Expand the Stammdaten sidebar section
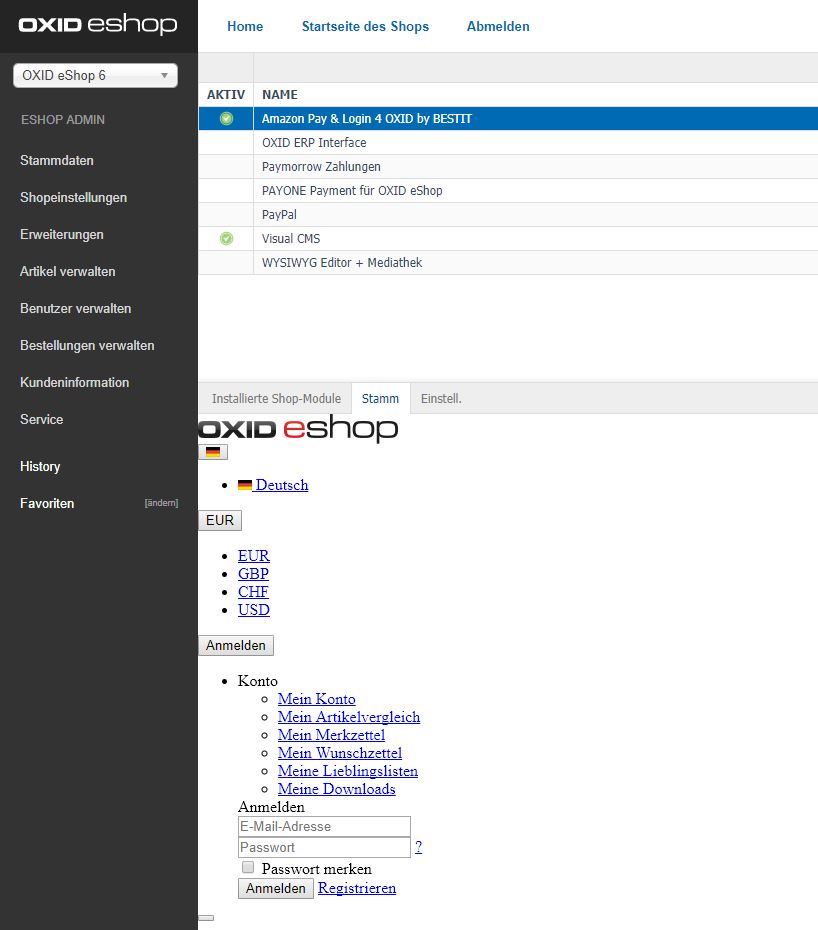The image size is (818, 930). [x=57, y=161]
